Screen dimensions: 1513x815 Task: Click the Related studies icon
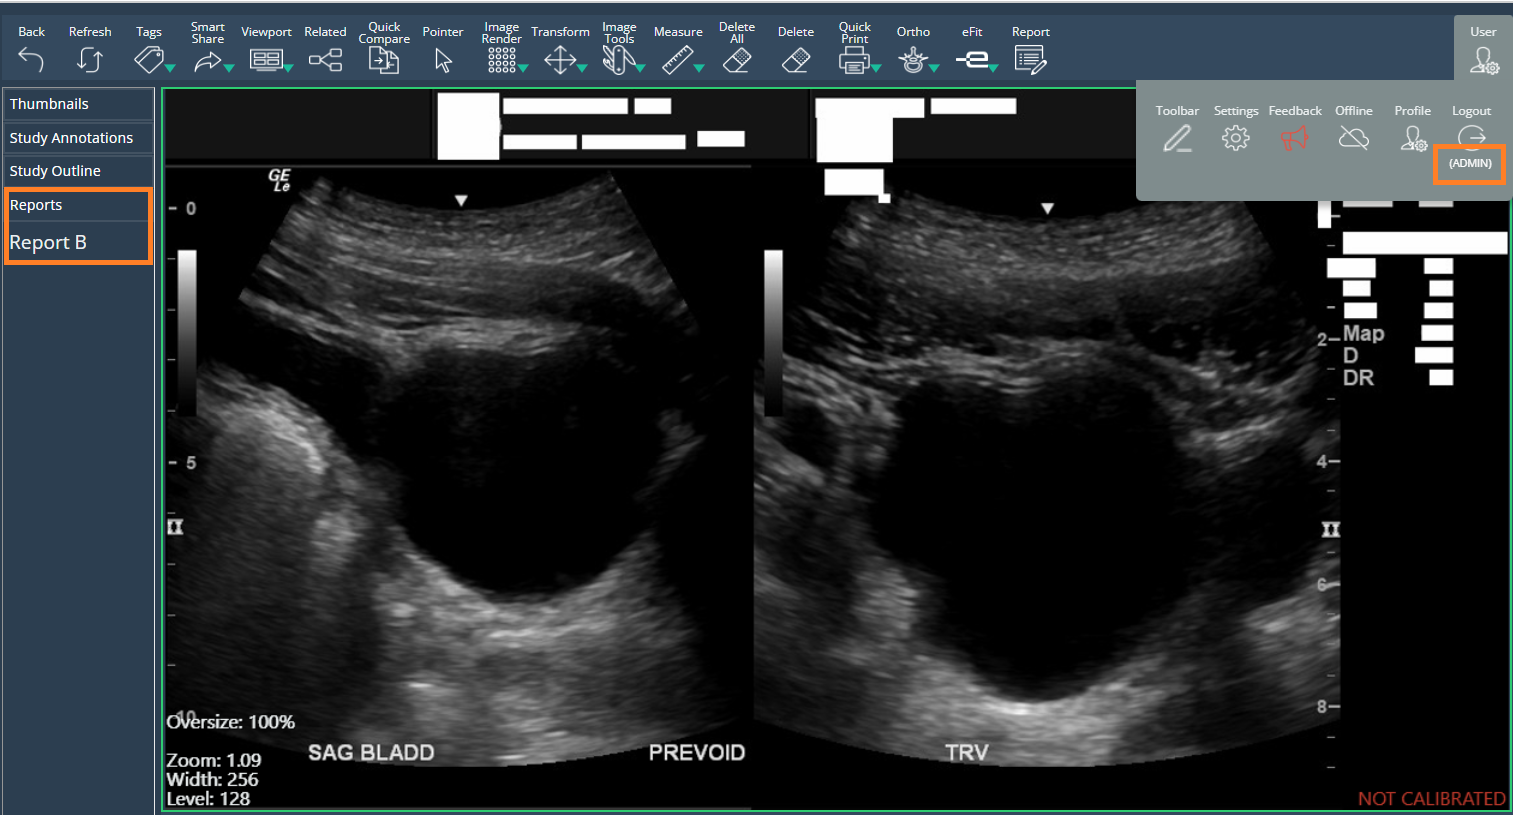click(325, 61)
